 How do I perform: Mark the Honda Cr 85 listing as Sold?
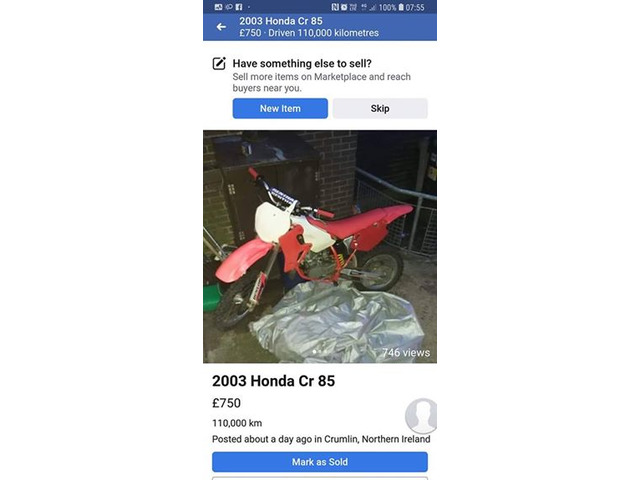(320, 462)
